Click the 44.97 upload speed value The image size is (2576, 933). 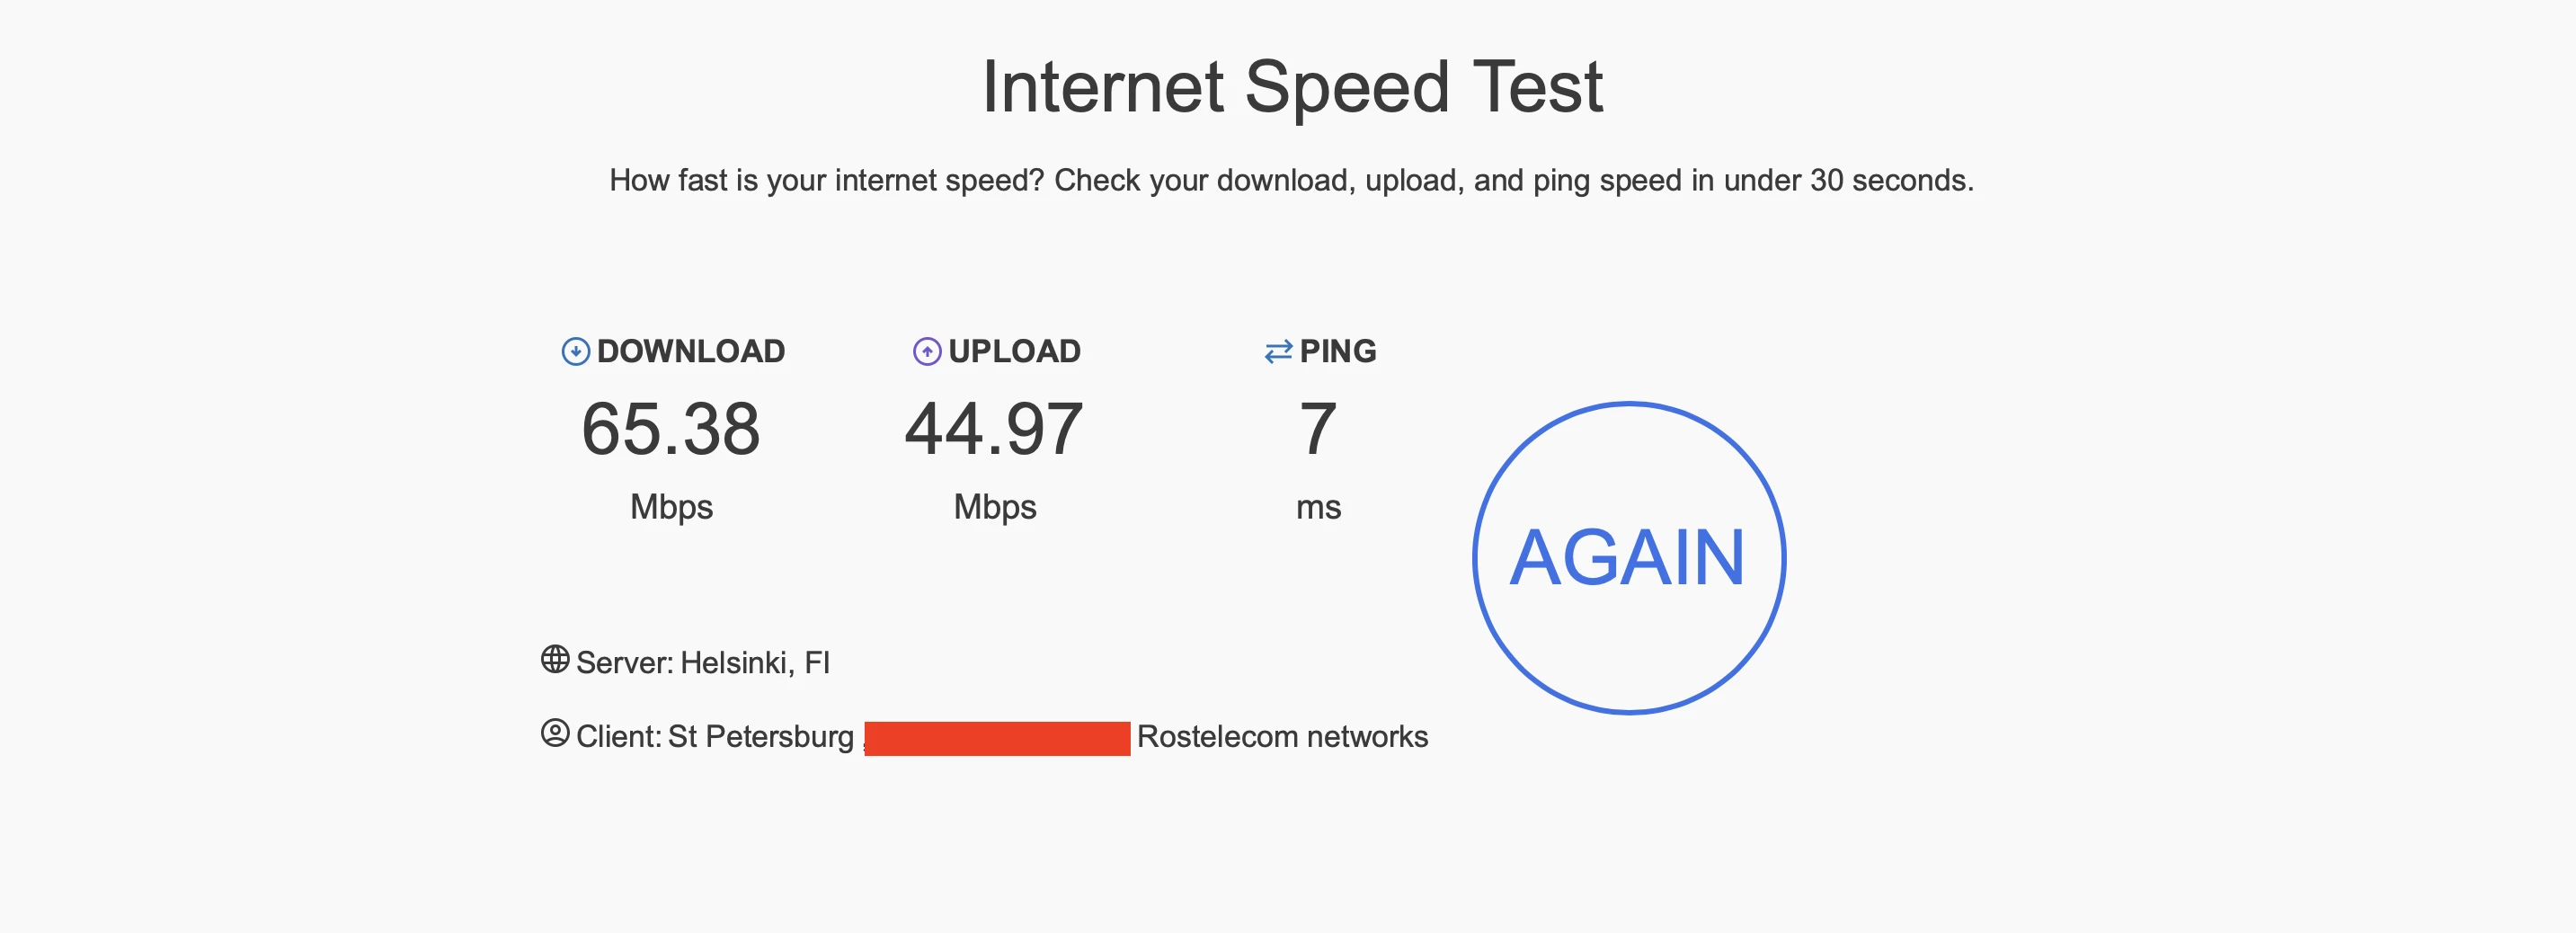tap(994, 429)
